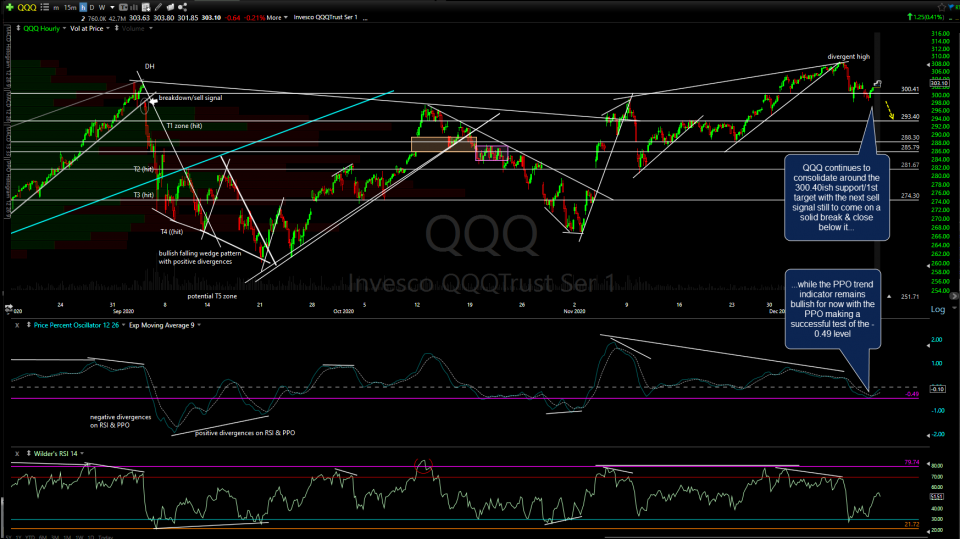Click the 288.30 price level label
The height and width of the screenshot is (539, 960).
910,138
